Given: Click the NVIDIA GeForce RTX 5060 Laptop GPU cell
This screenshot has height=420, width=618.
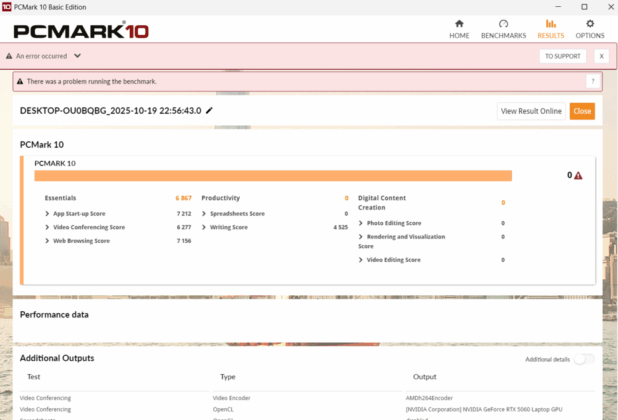Looking at the screenshot, I should click(484, 409).
